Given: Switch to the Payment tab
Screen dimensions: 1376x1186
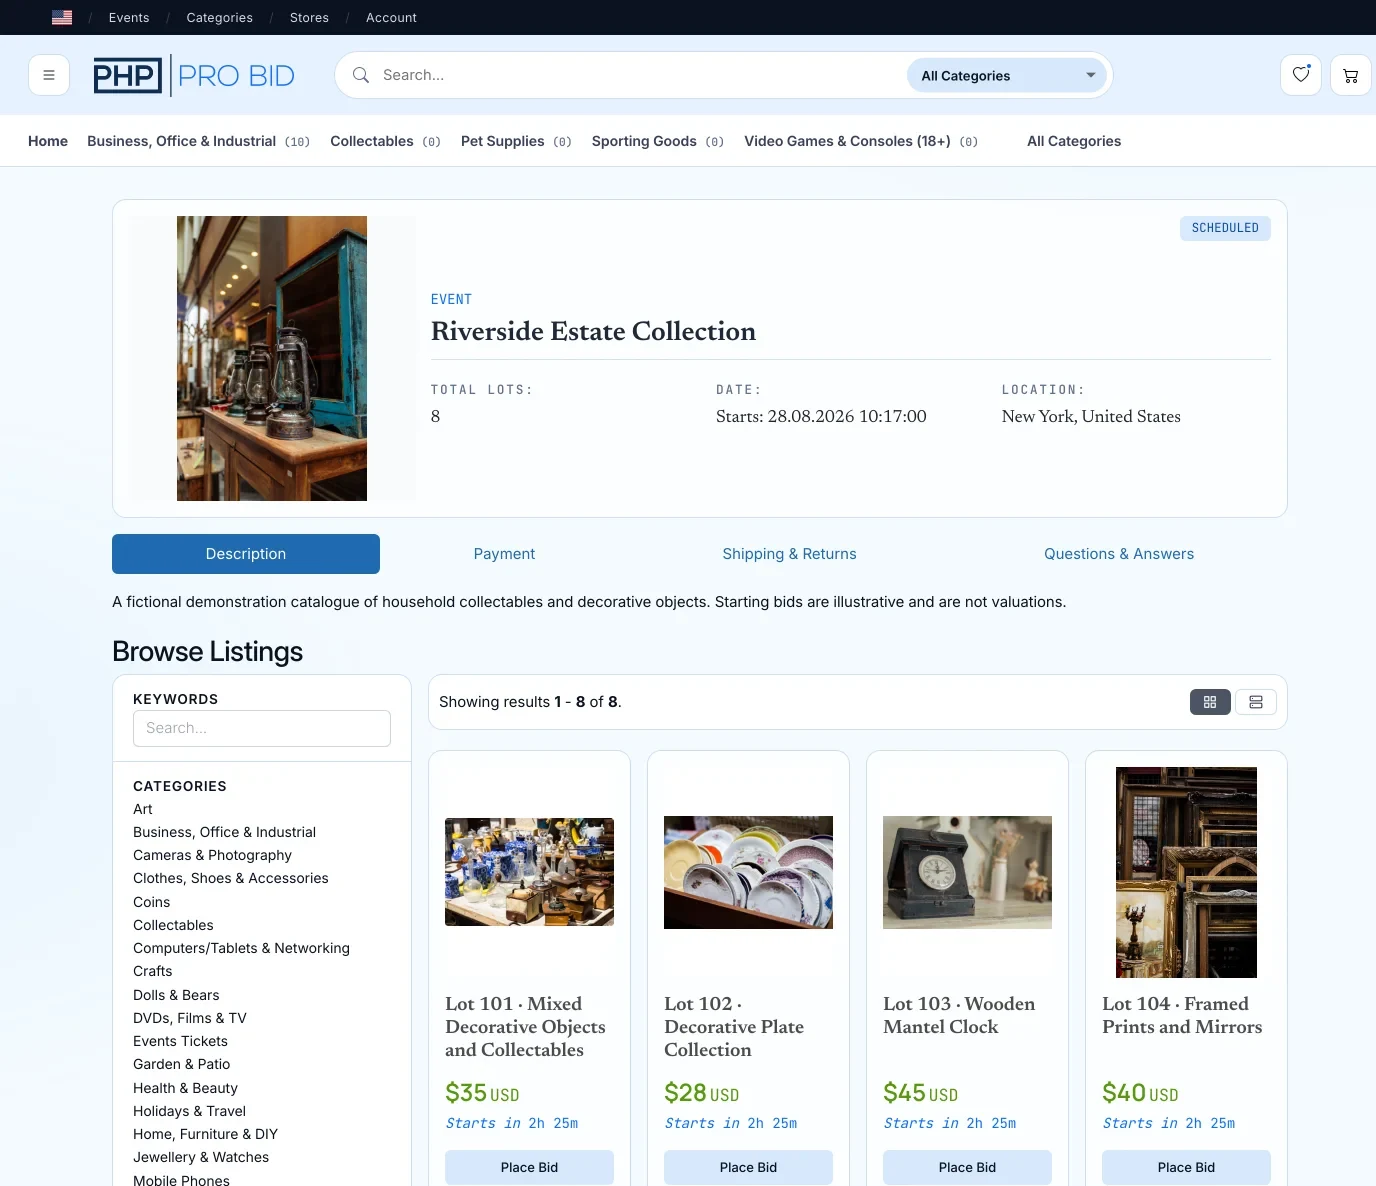Looking at the screenshot, I should tap(504, 554).
